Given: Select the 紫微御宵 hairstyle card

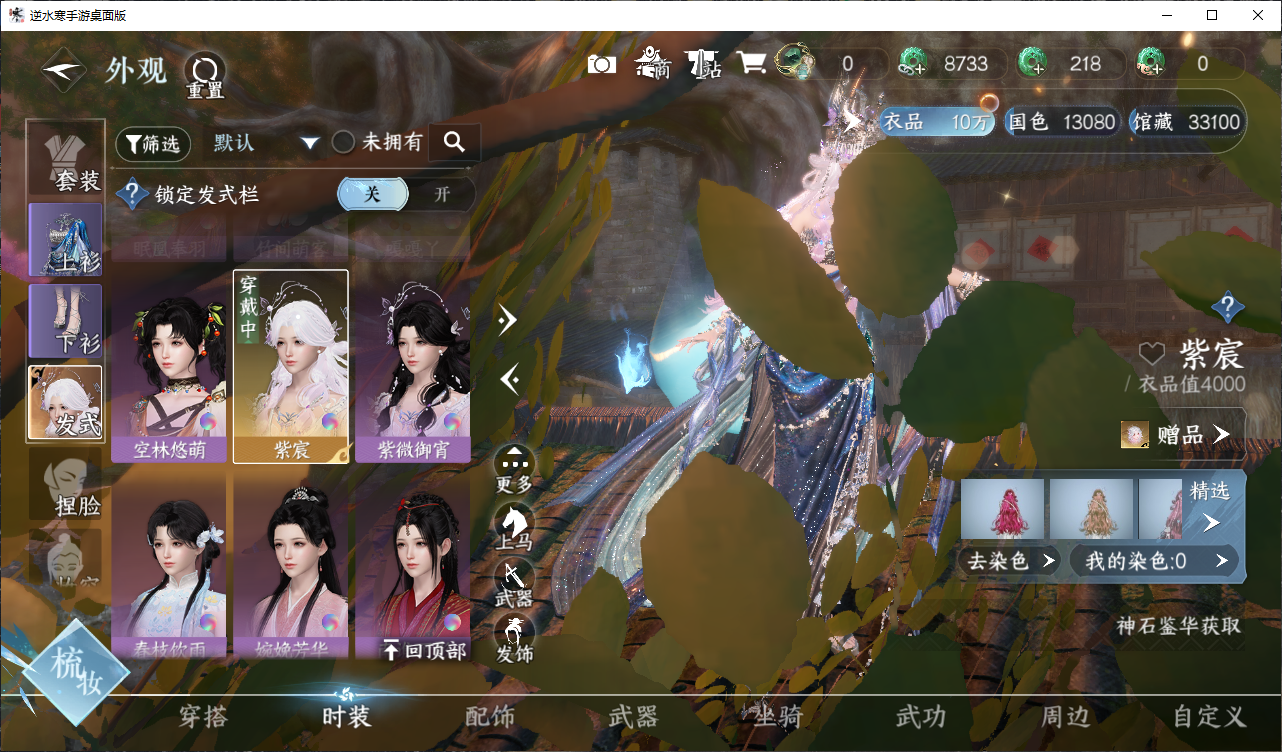Looking at the screenshot, I should pyautogui.click(x=413, y=366).
